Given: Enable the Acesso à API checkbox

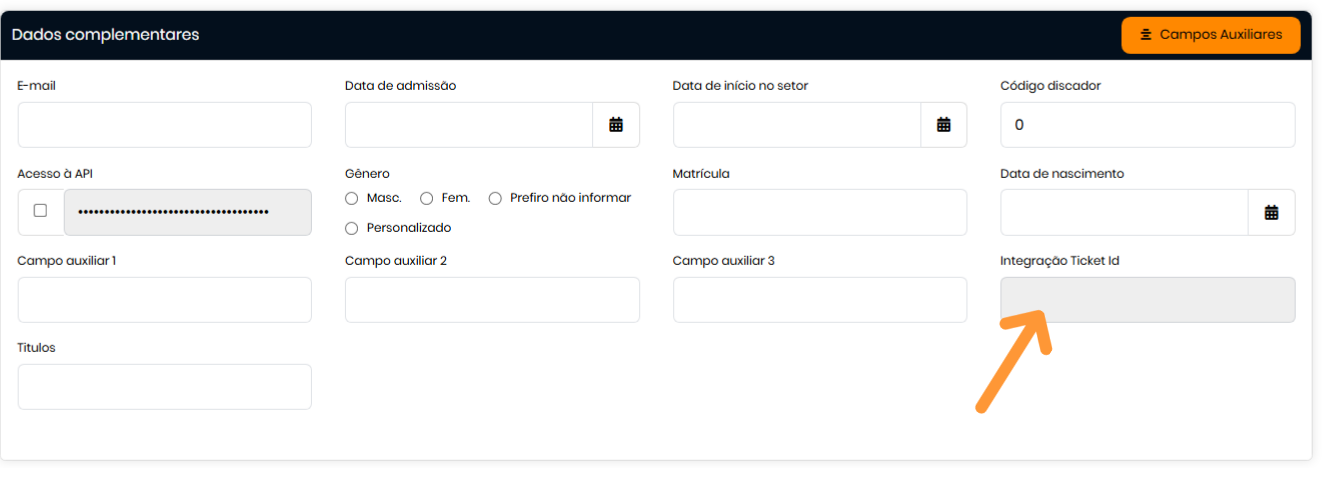Looking at the screenshot, I should click(40, 211).
